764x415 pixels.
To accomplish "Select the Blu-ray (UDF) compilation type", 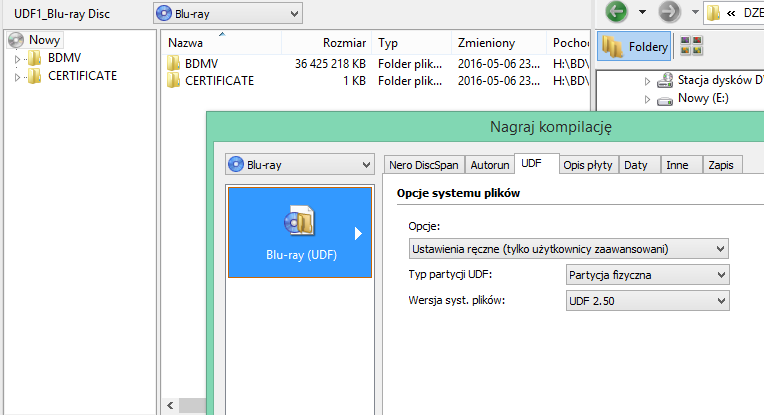I will (x=300, y=233).
